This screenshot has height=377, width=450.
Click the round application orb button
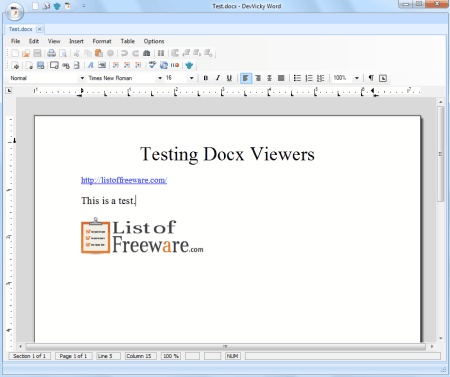14,11
